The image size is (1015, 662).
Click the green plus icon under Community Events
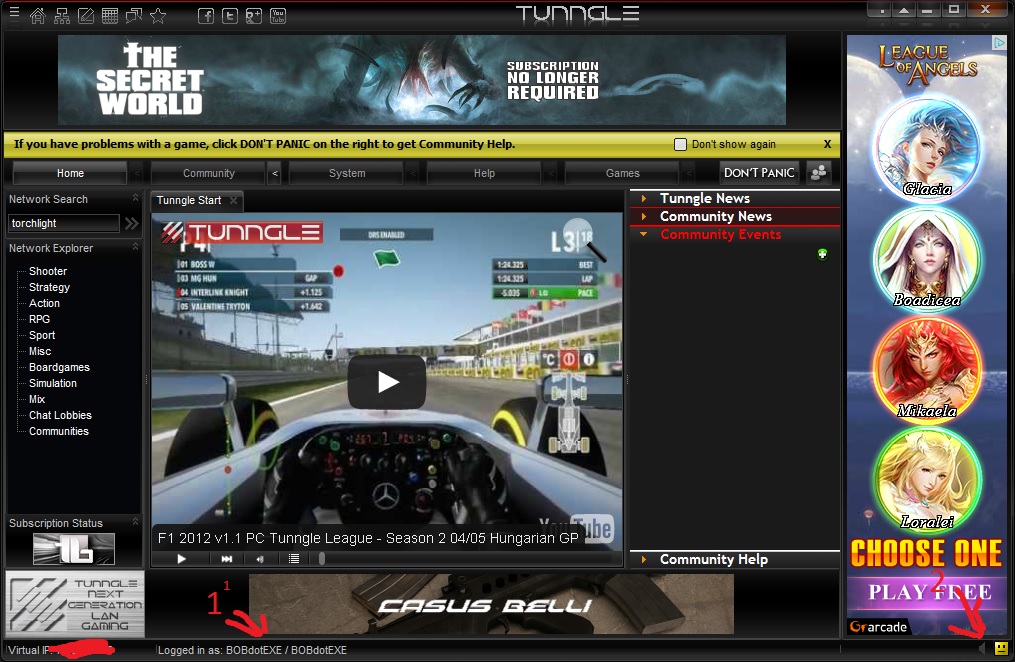(822, 254)
